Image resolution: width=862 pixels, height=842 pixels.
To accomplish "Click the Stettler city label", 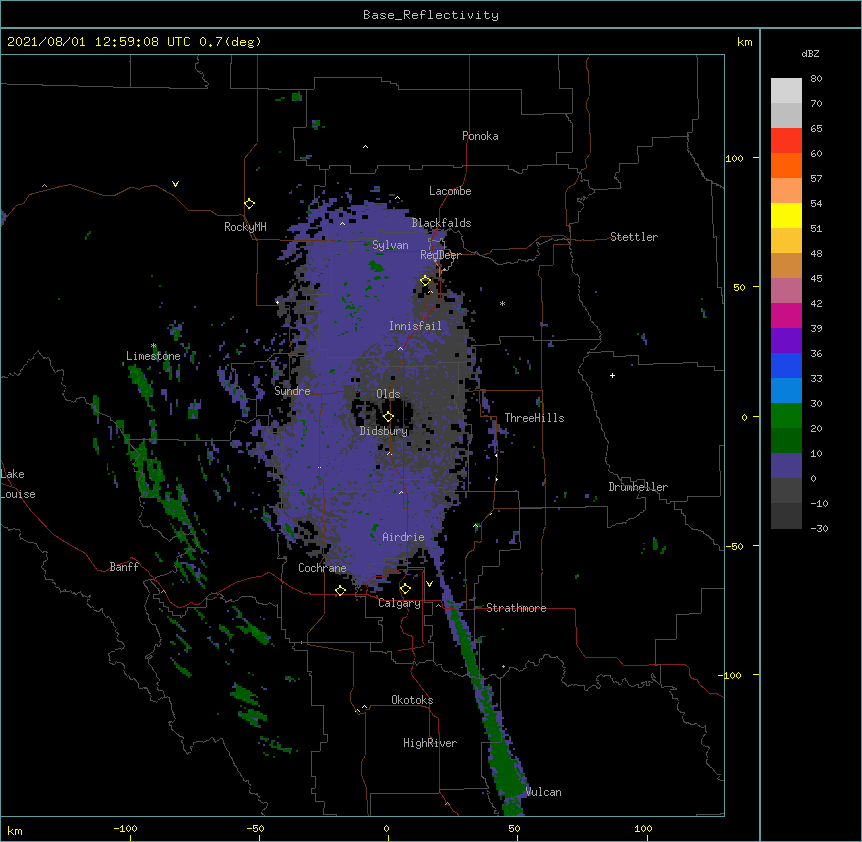I will pyautogui.click(x=634, y=237).
